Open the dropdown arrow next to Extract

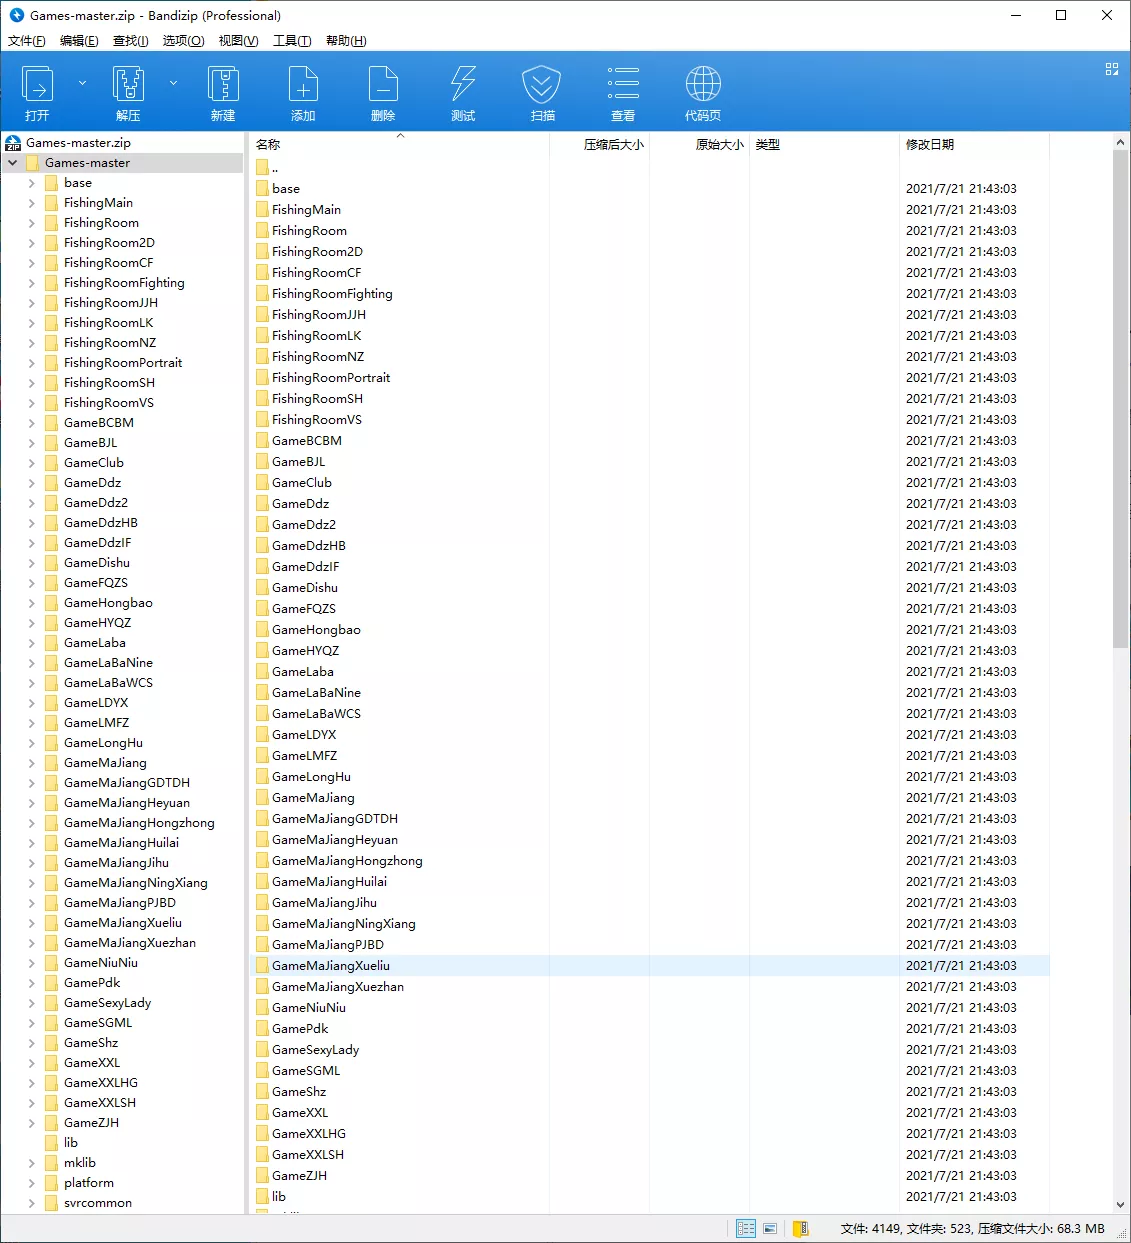173,83
